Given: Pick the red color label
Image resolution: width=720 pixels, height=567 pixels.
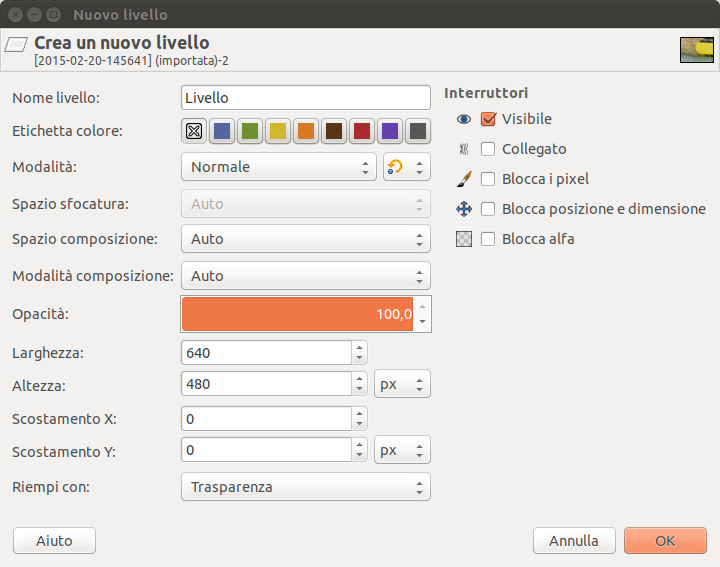Looking at the screenshot, I should click(x=362, y=131).
